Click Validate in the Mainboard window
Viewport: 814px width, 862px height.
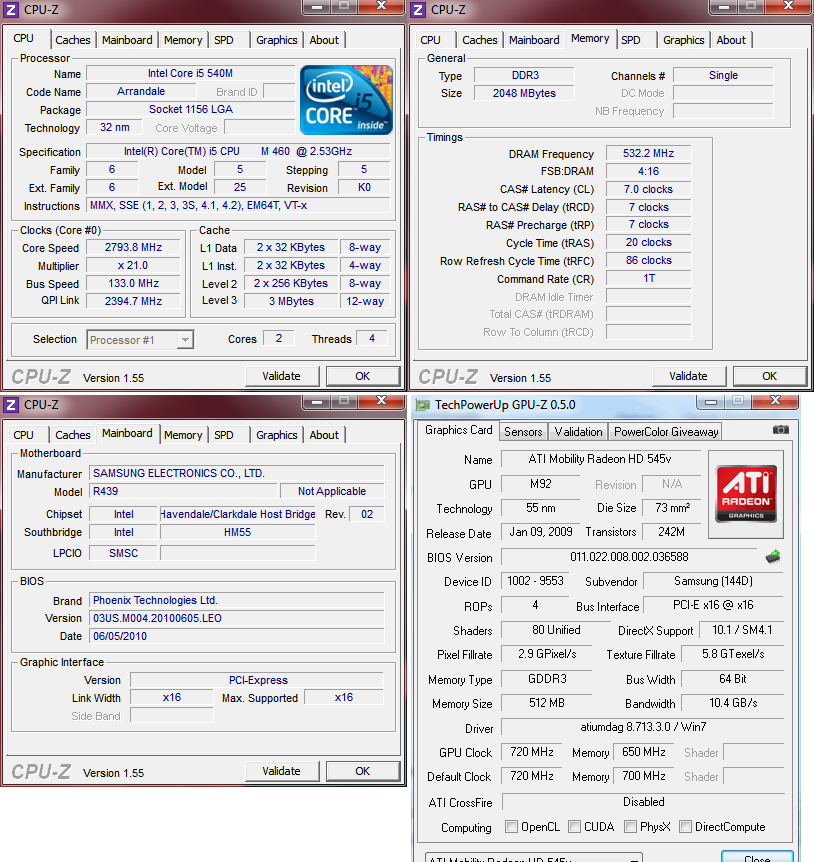click(281, 771)
